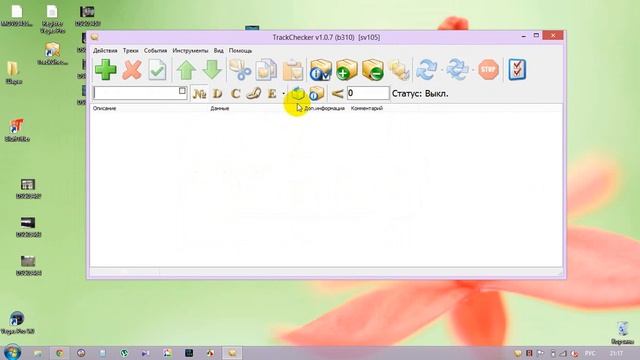Image resolution: width=640 pixels, height=360 pixels.
Task: Open the Треки menu
Action: pyautogui.click(x=131, y=51)
